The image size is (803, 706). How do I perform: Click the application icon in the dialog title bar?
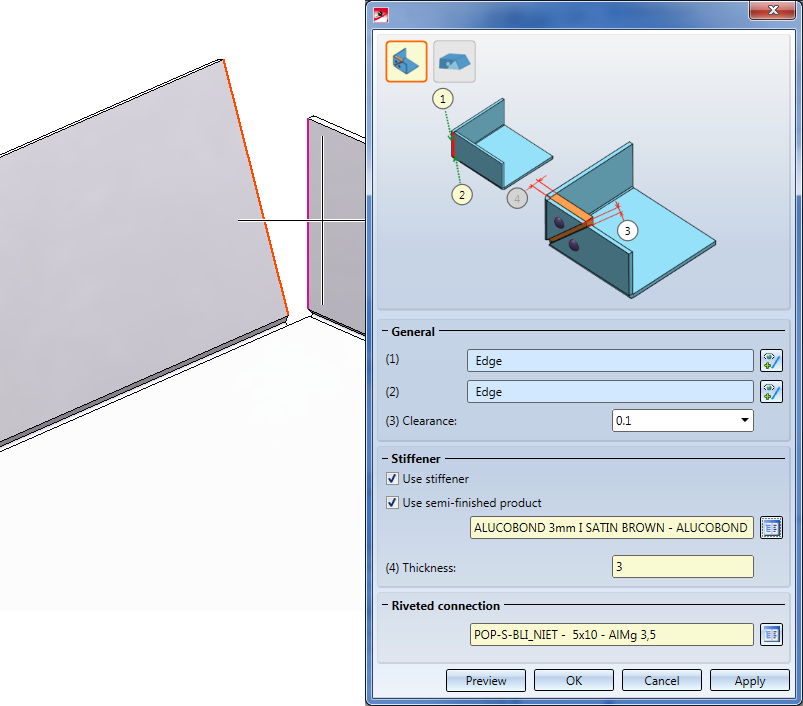[381, 14]
